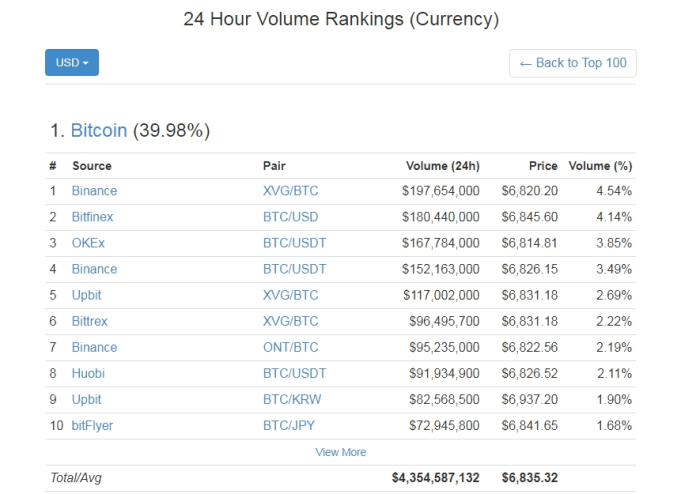Open Bittrex XVG/BTC pair link
The image size is (696, 494).
point(291,321)
